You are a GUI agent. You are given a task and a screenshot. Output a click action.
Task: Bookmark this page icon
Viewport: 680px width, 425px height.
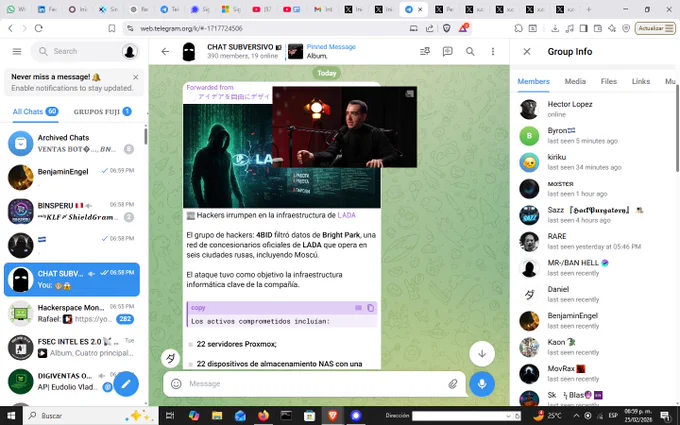pos(112,28)
